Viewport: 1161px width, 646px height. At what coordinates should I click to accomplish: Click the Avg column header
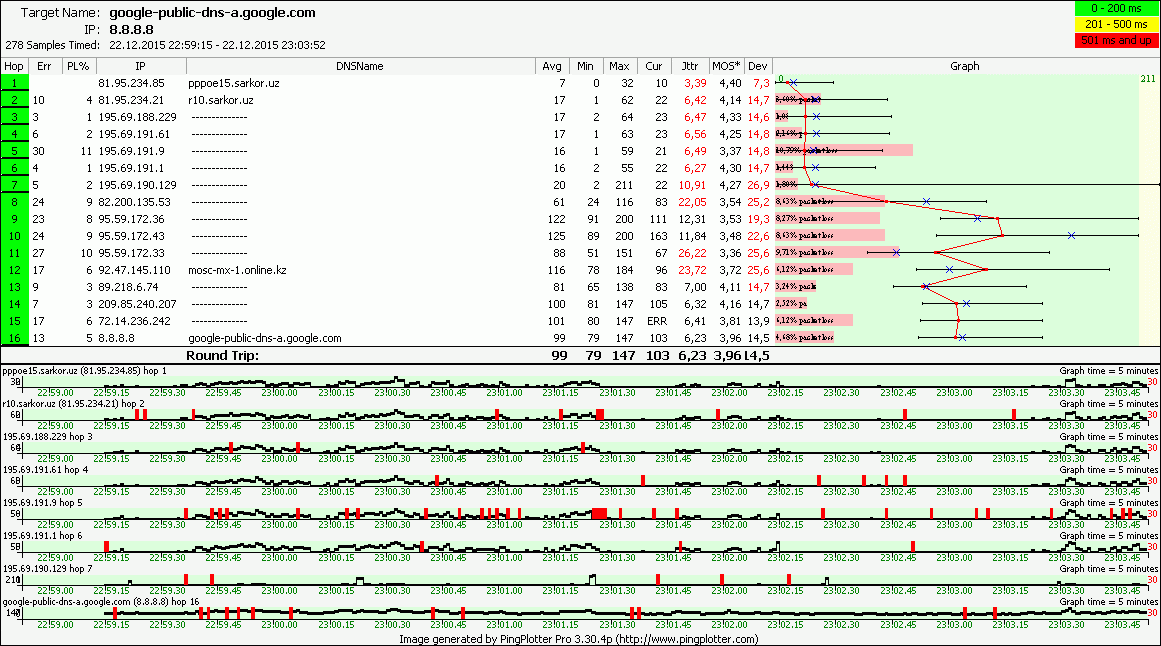click(x=551, y=66)
